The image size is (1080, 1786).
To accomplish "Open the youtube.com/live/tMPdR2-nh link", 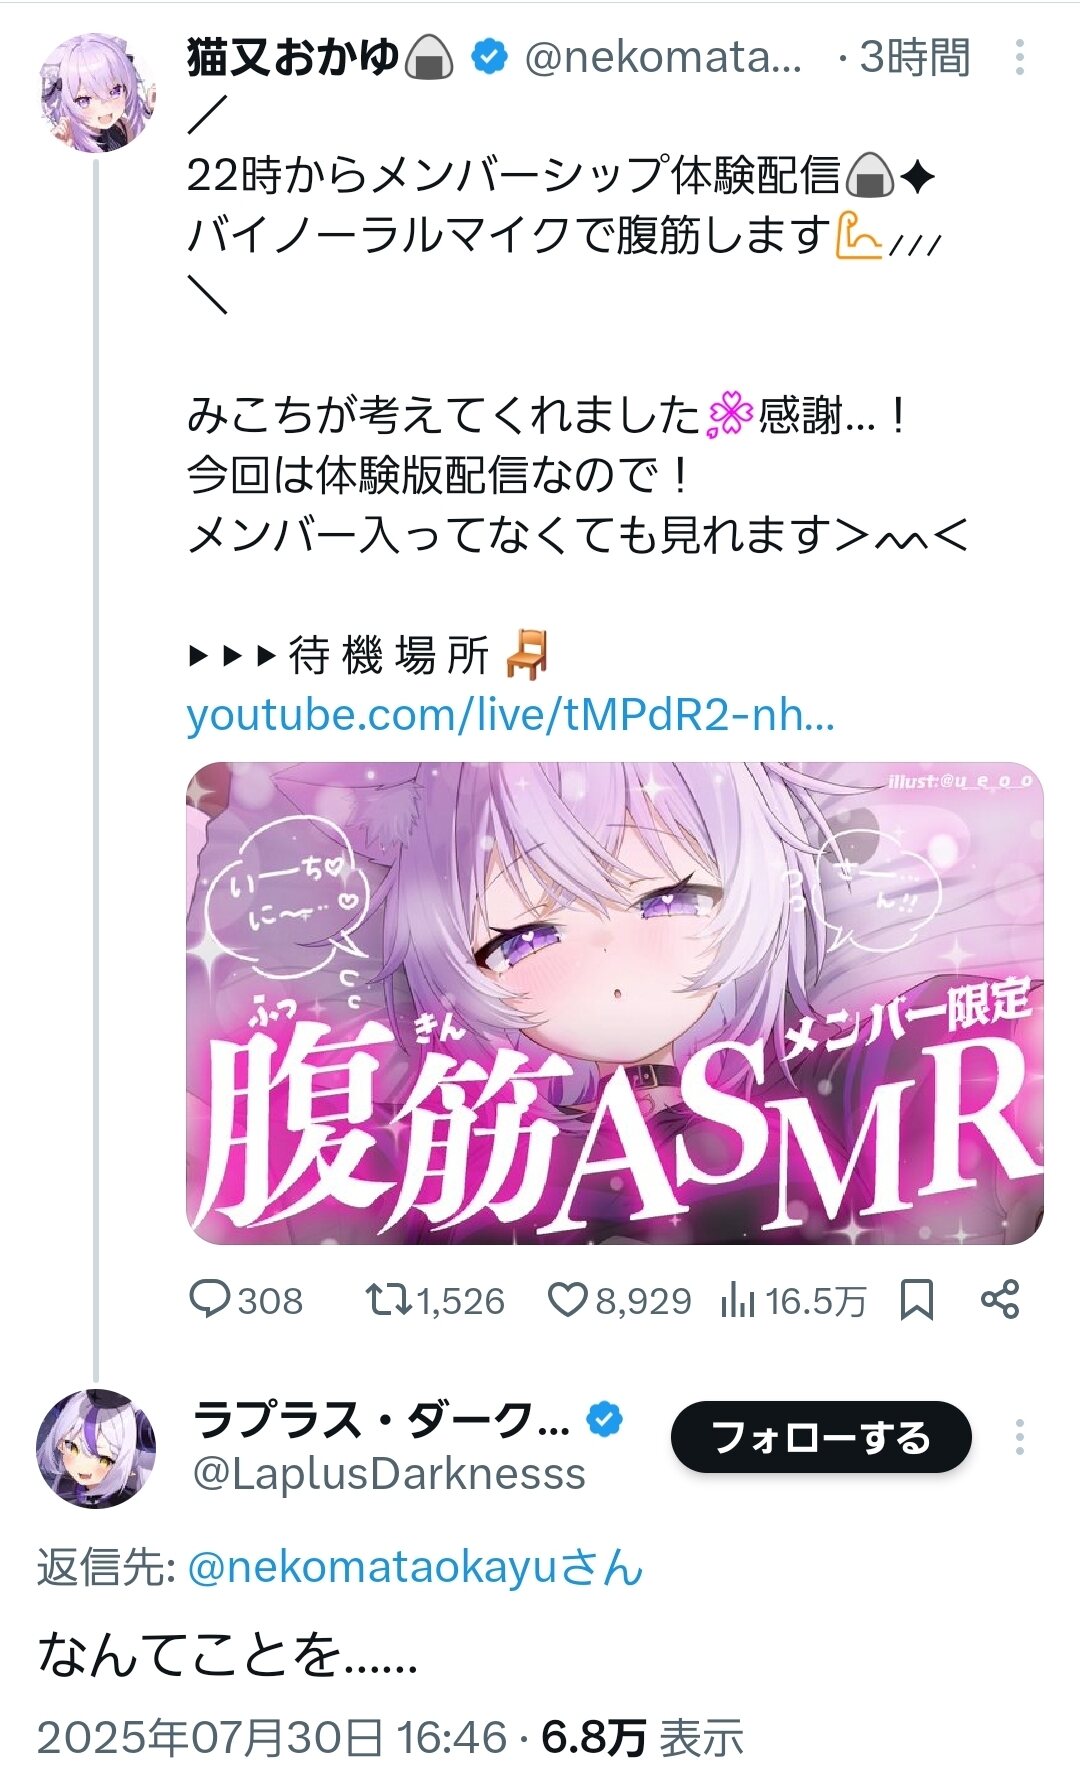I will (510, 716).
